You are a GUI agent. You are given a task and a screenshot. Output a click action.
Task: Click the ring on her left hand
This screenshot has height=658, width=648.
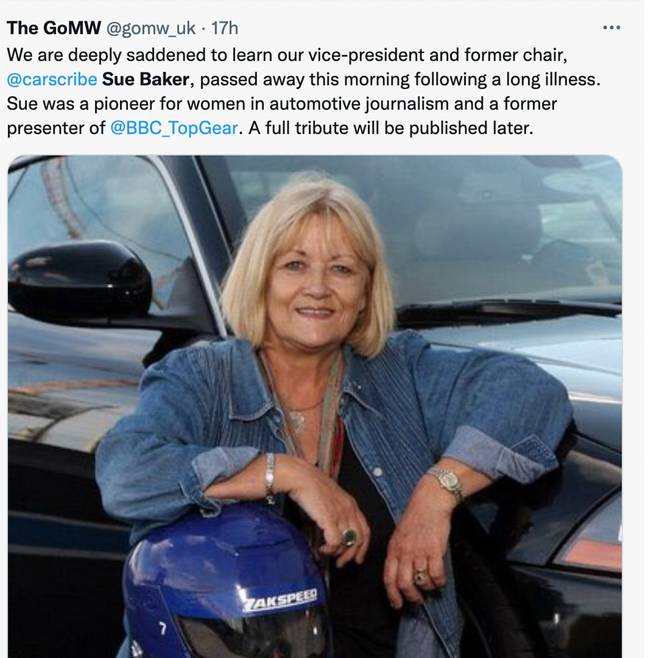420,577
